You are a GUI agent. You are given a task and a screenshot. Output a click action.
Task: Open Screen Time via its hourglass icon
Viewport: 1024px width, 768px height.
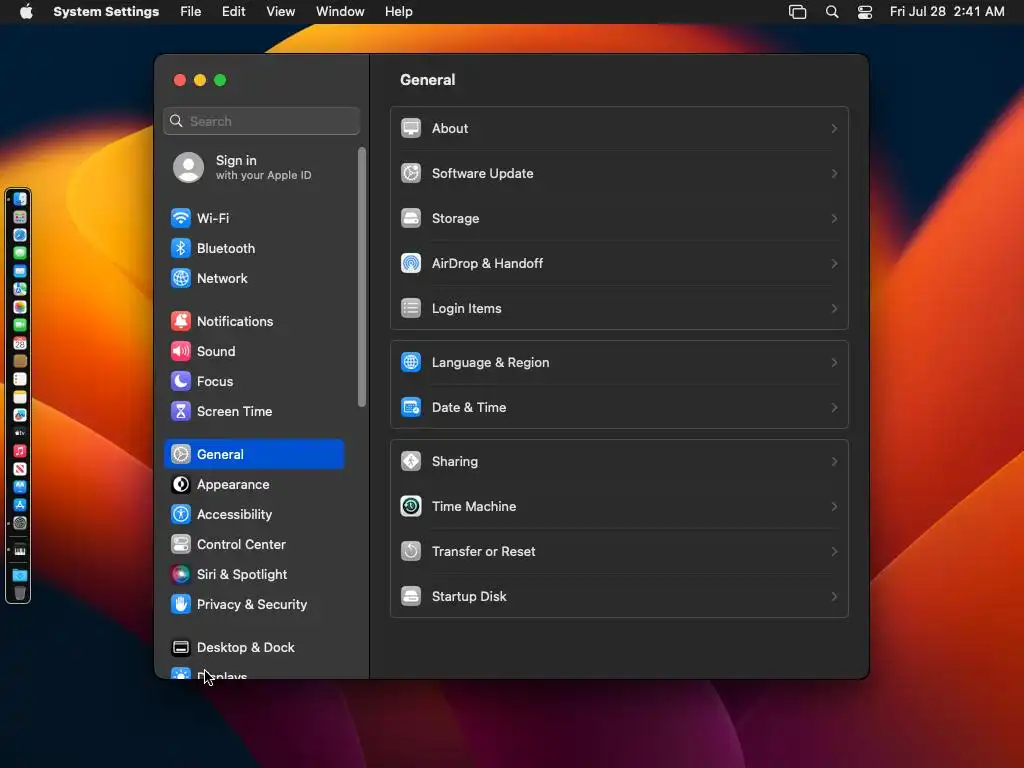pyautogui.click(x=181, y=411)
